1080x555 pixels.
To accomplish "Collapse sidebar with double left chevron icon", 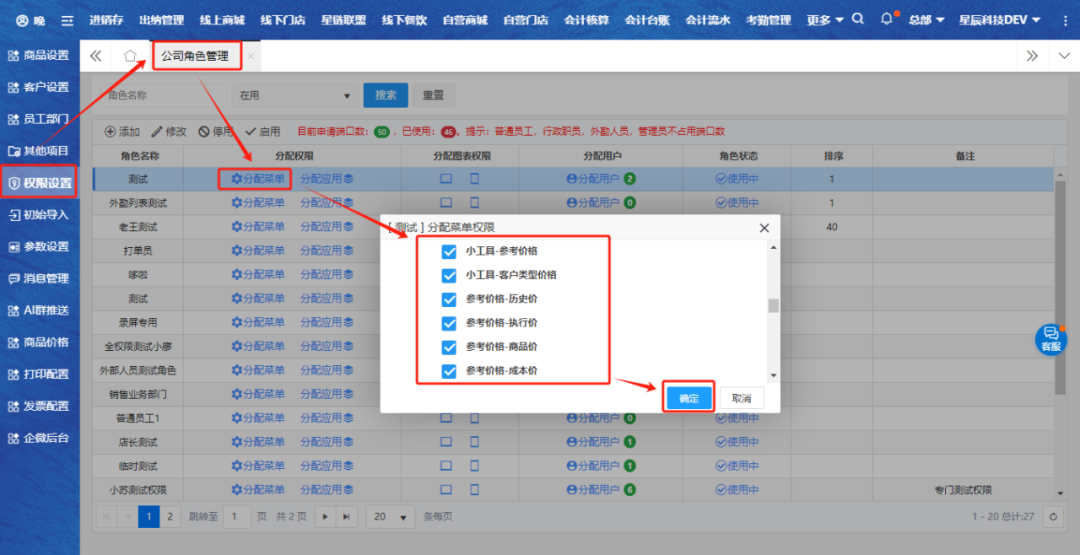I will [96, 56].
